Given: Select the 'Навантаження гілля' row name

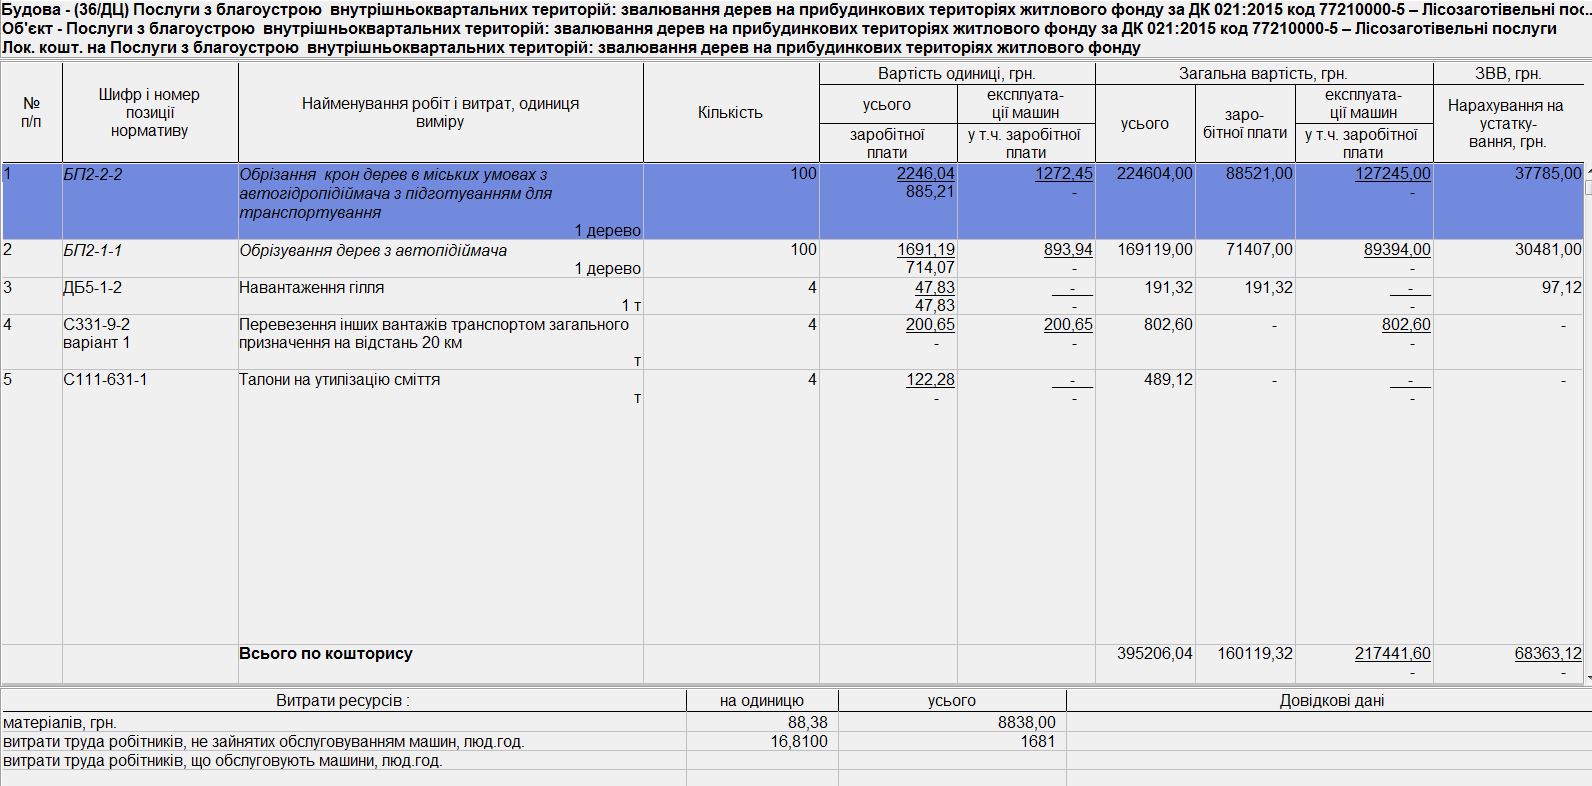Looking at the screenshot, I should coord(311,288).
